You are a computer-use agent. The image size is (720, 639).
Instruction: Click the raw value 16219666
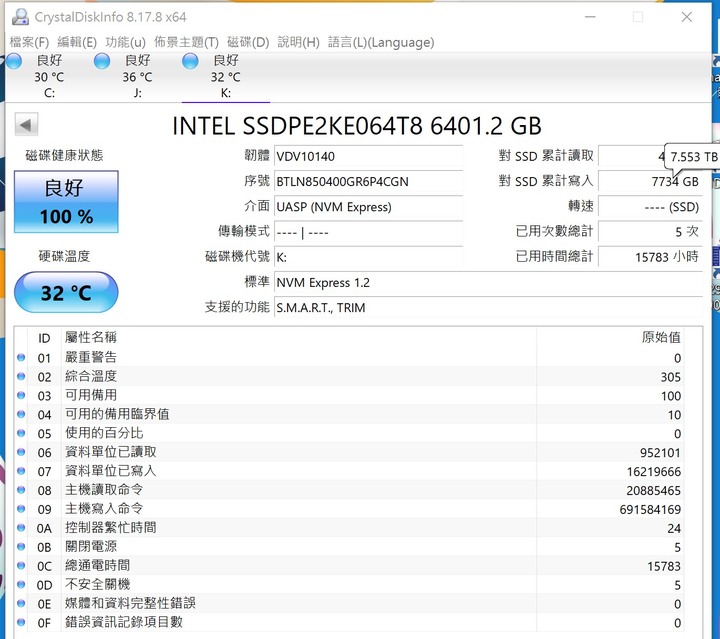click(x=653, y=471)
